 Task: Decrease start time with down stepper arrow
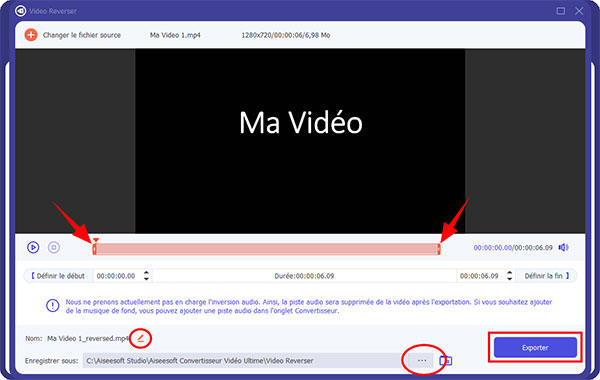(x=147, y=279)
